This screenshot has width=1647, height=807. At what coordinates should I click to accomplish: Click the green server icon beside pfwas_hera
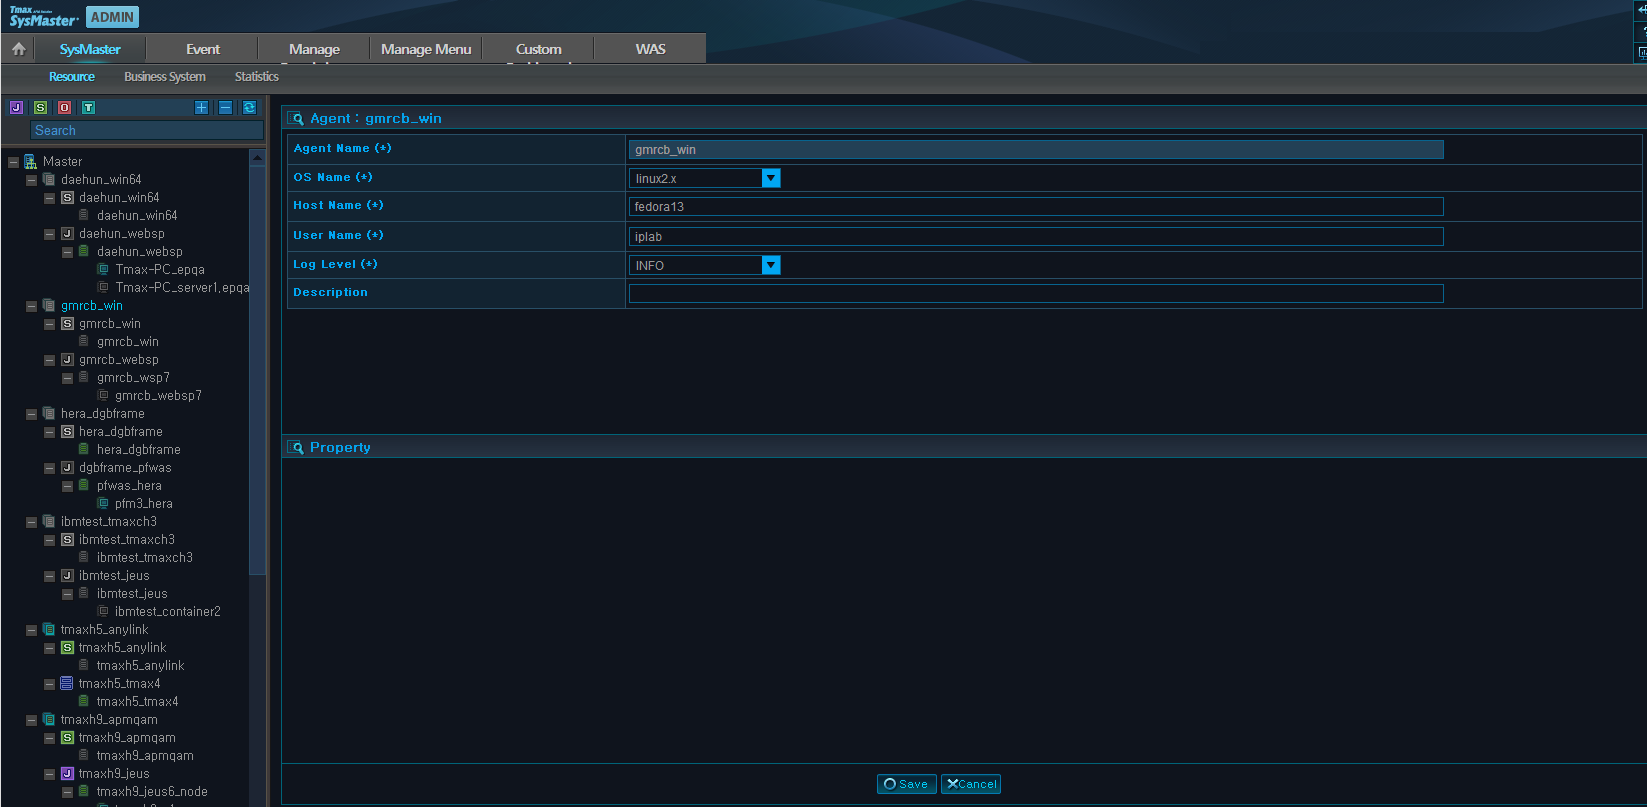[84, 486]
